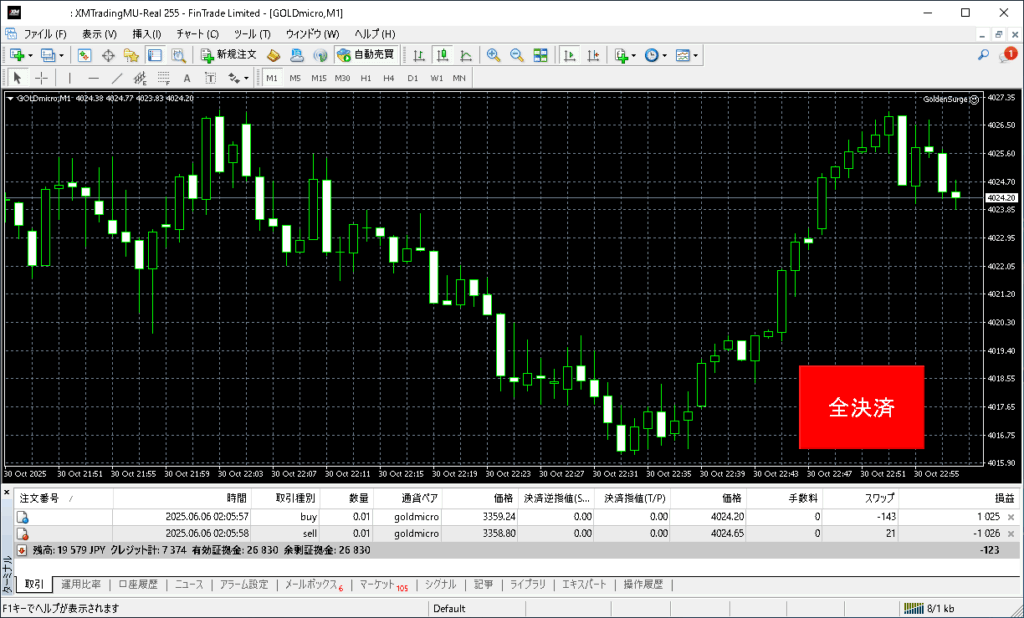This screenshot has width=1024, height=618.
Task: Zoom in on the chart
Action: [x=493, y=55]
